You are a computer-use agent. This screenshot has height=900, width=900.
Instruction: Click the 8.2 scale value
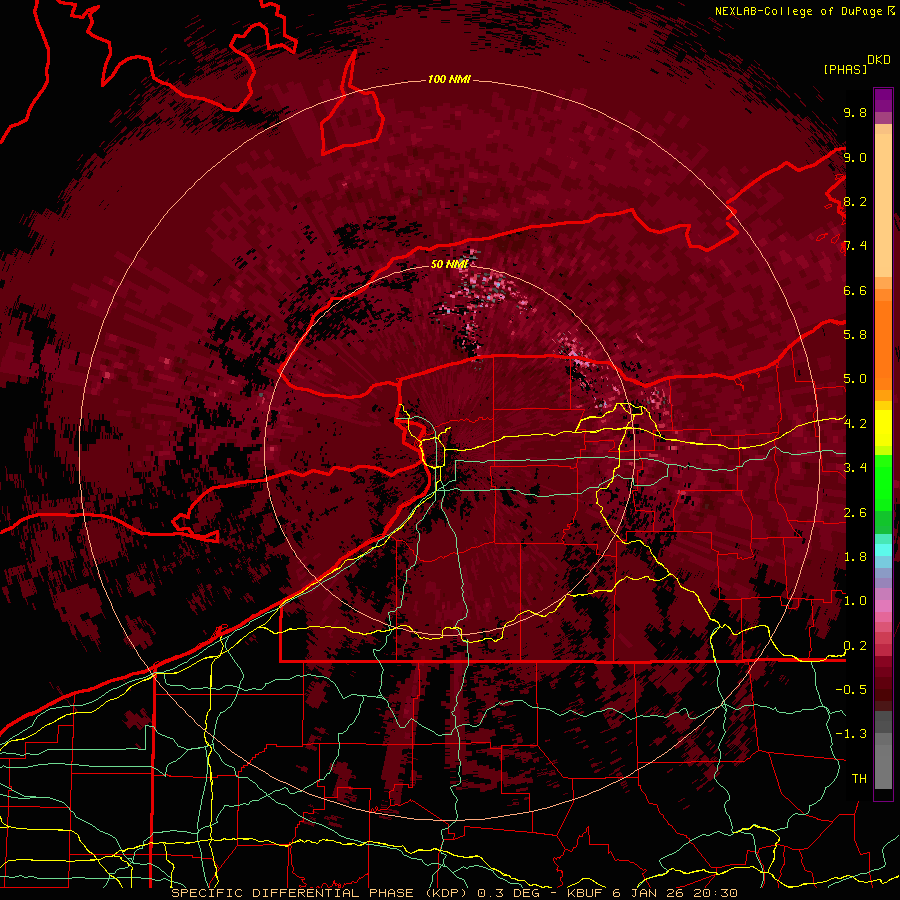coord(855,201)
